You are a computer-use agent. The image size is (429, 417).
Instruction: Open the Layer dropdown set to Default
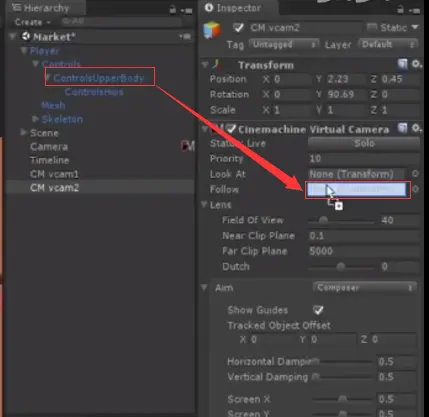[x=388, y=44]
